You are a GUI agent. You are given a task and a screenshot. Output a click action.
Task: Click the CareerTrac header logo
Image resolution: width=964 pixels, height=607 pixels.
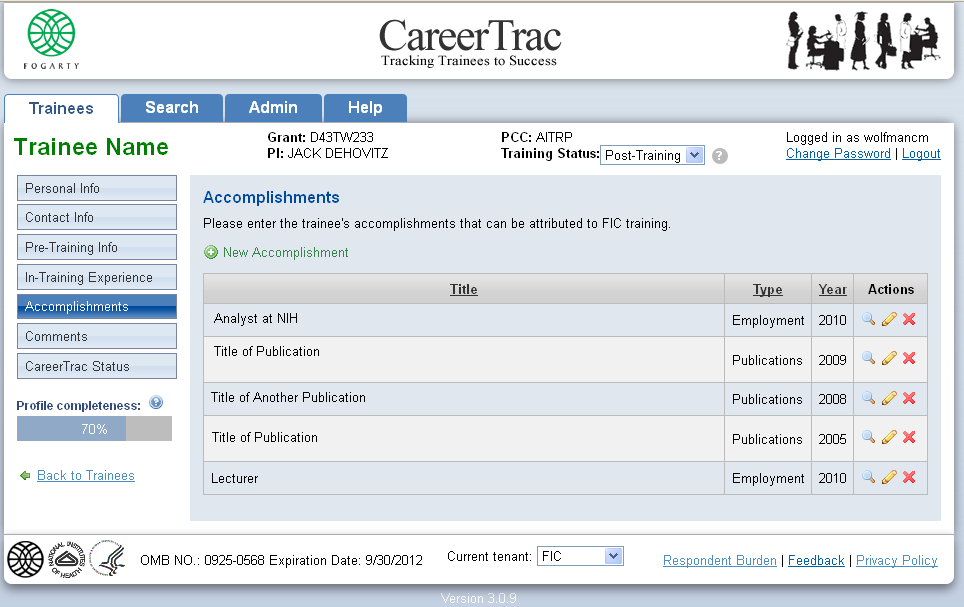click(x=470, y=42)
